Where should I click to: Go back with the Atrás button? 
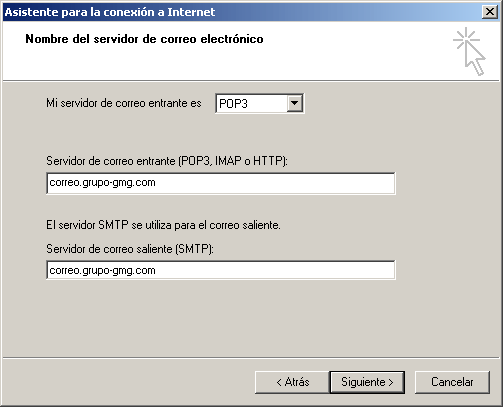[292, 382]
